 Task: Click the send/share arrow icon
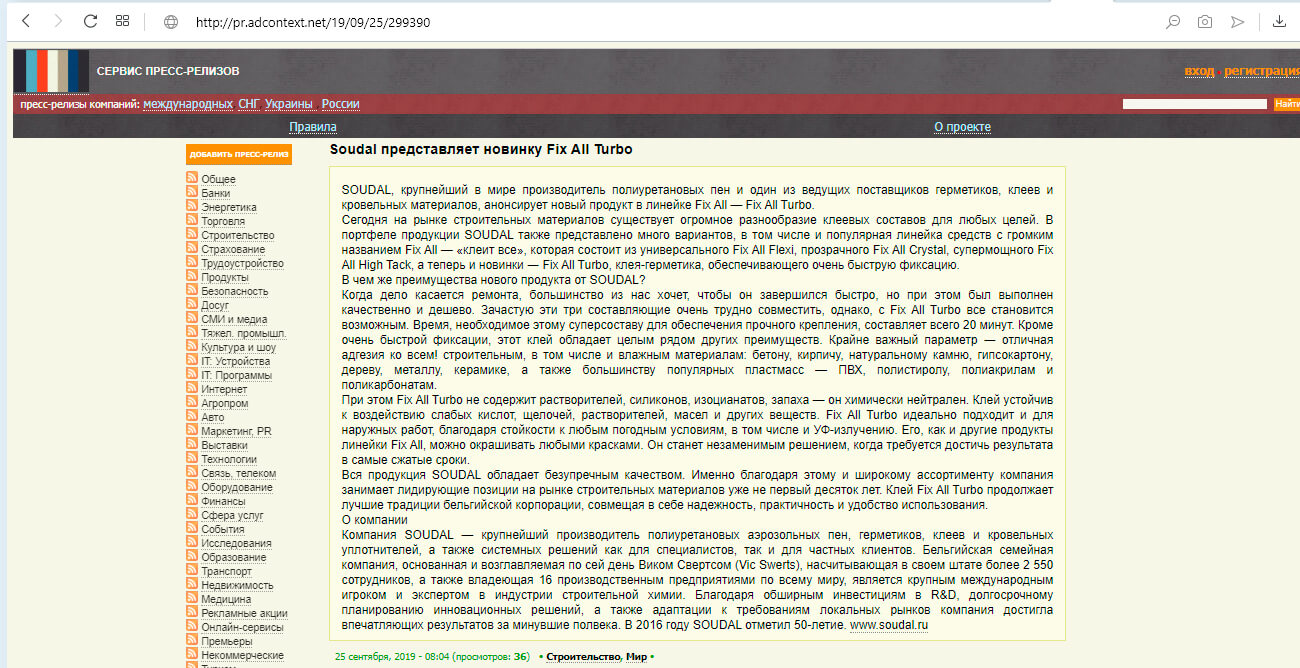pos(1237,22)
